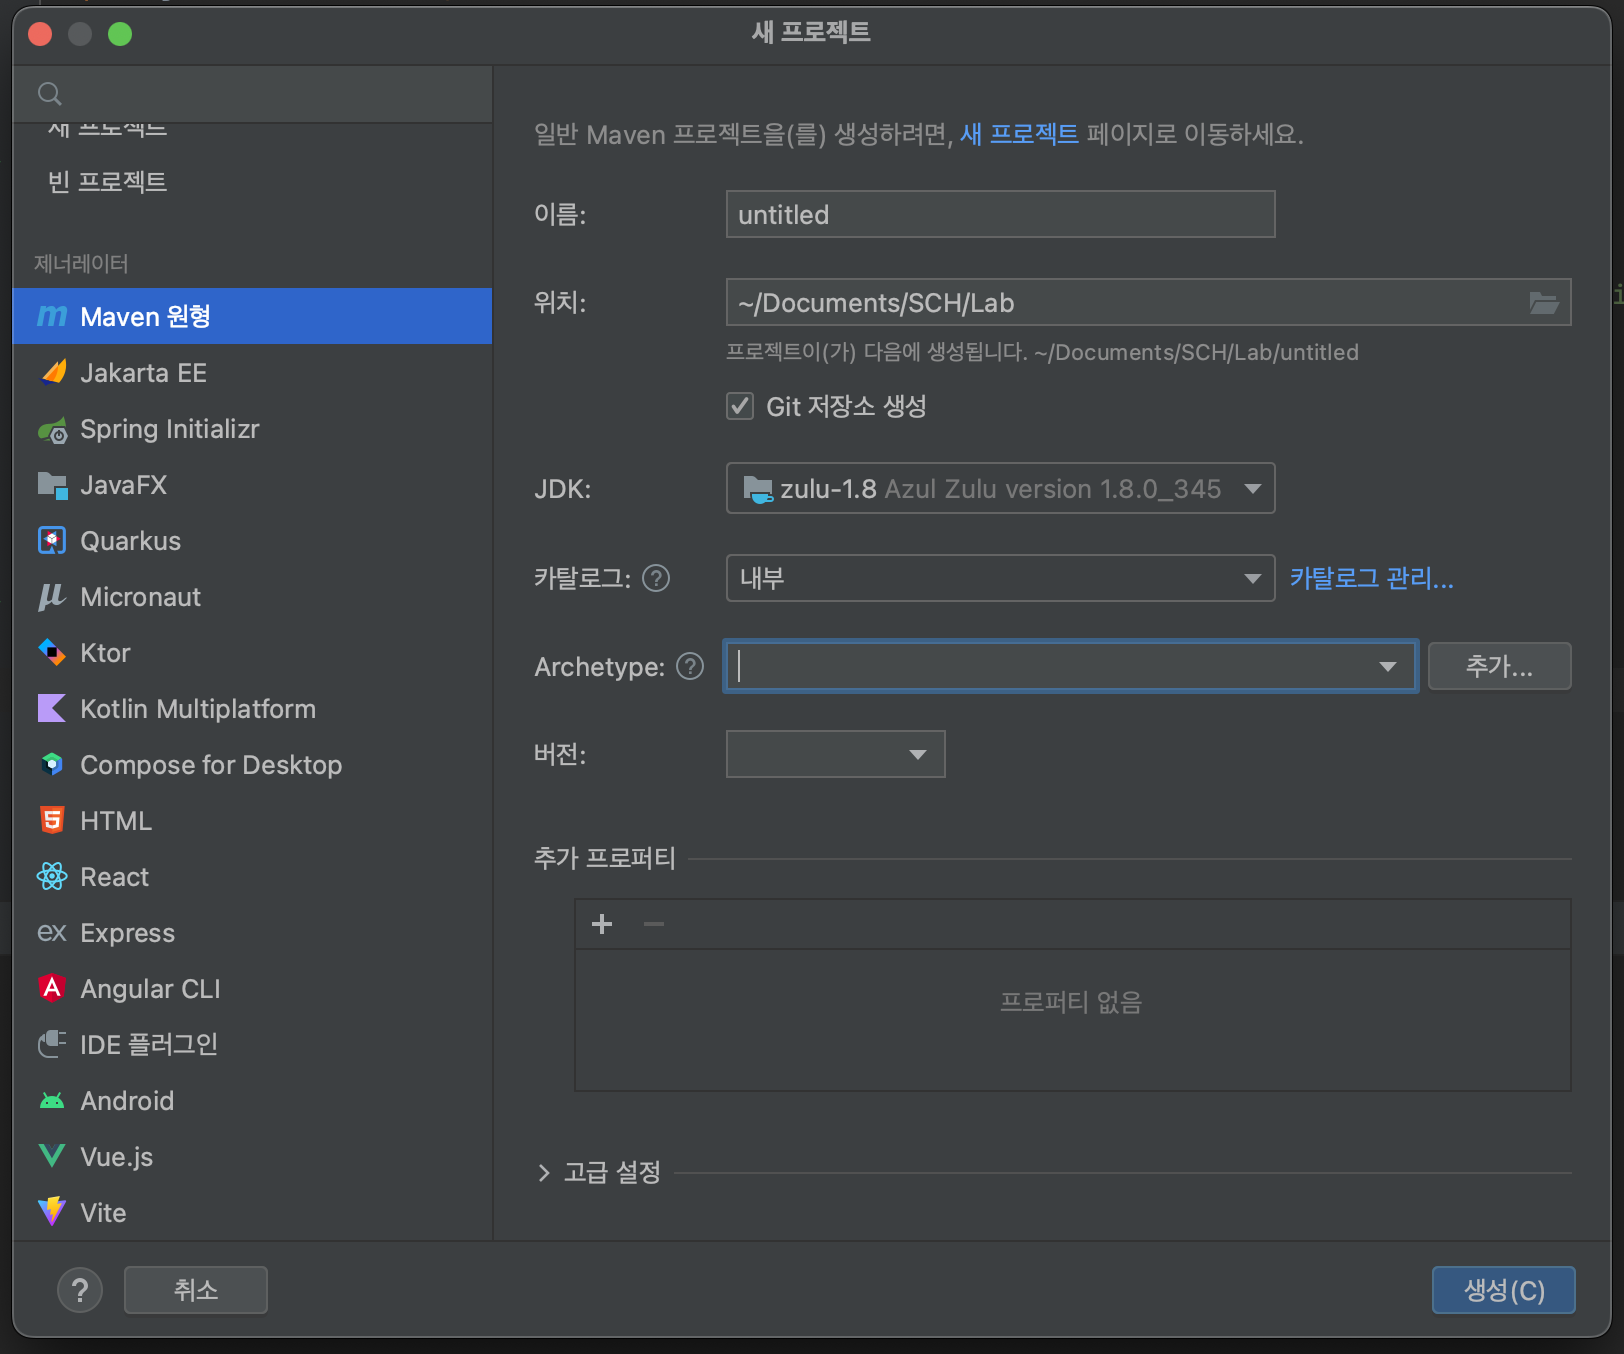The image size is (1624, 1354).
Task: Click the Compose for Desktop icon
Action: coord(52,765)
